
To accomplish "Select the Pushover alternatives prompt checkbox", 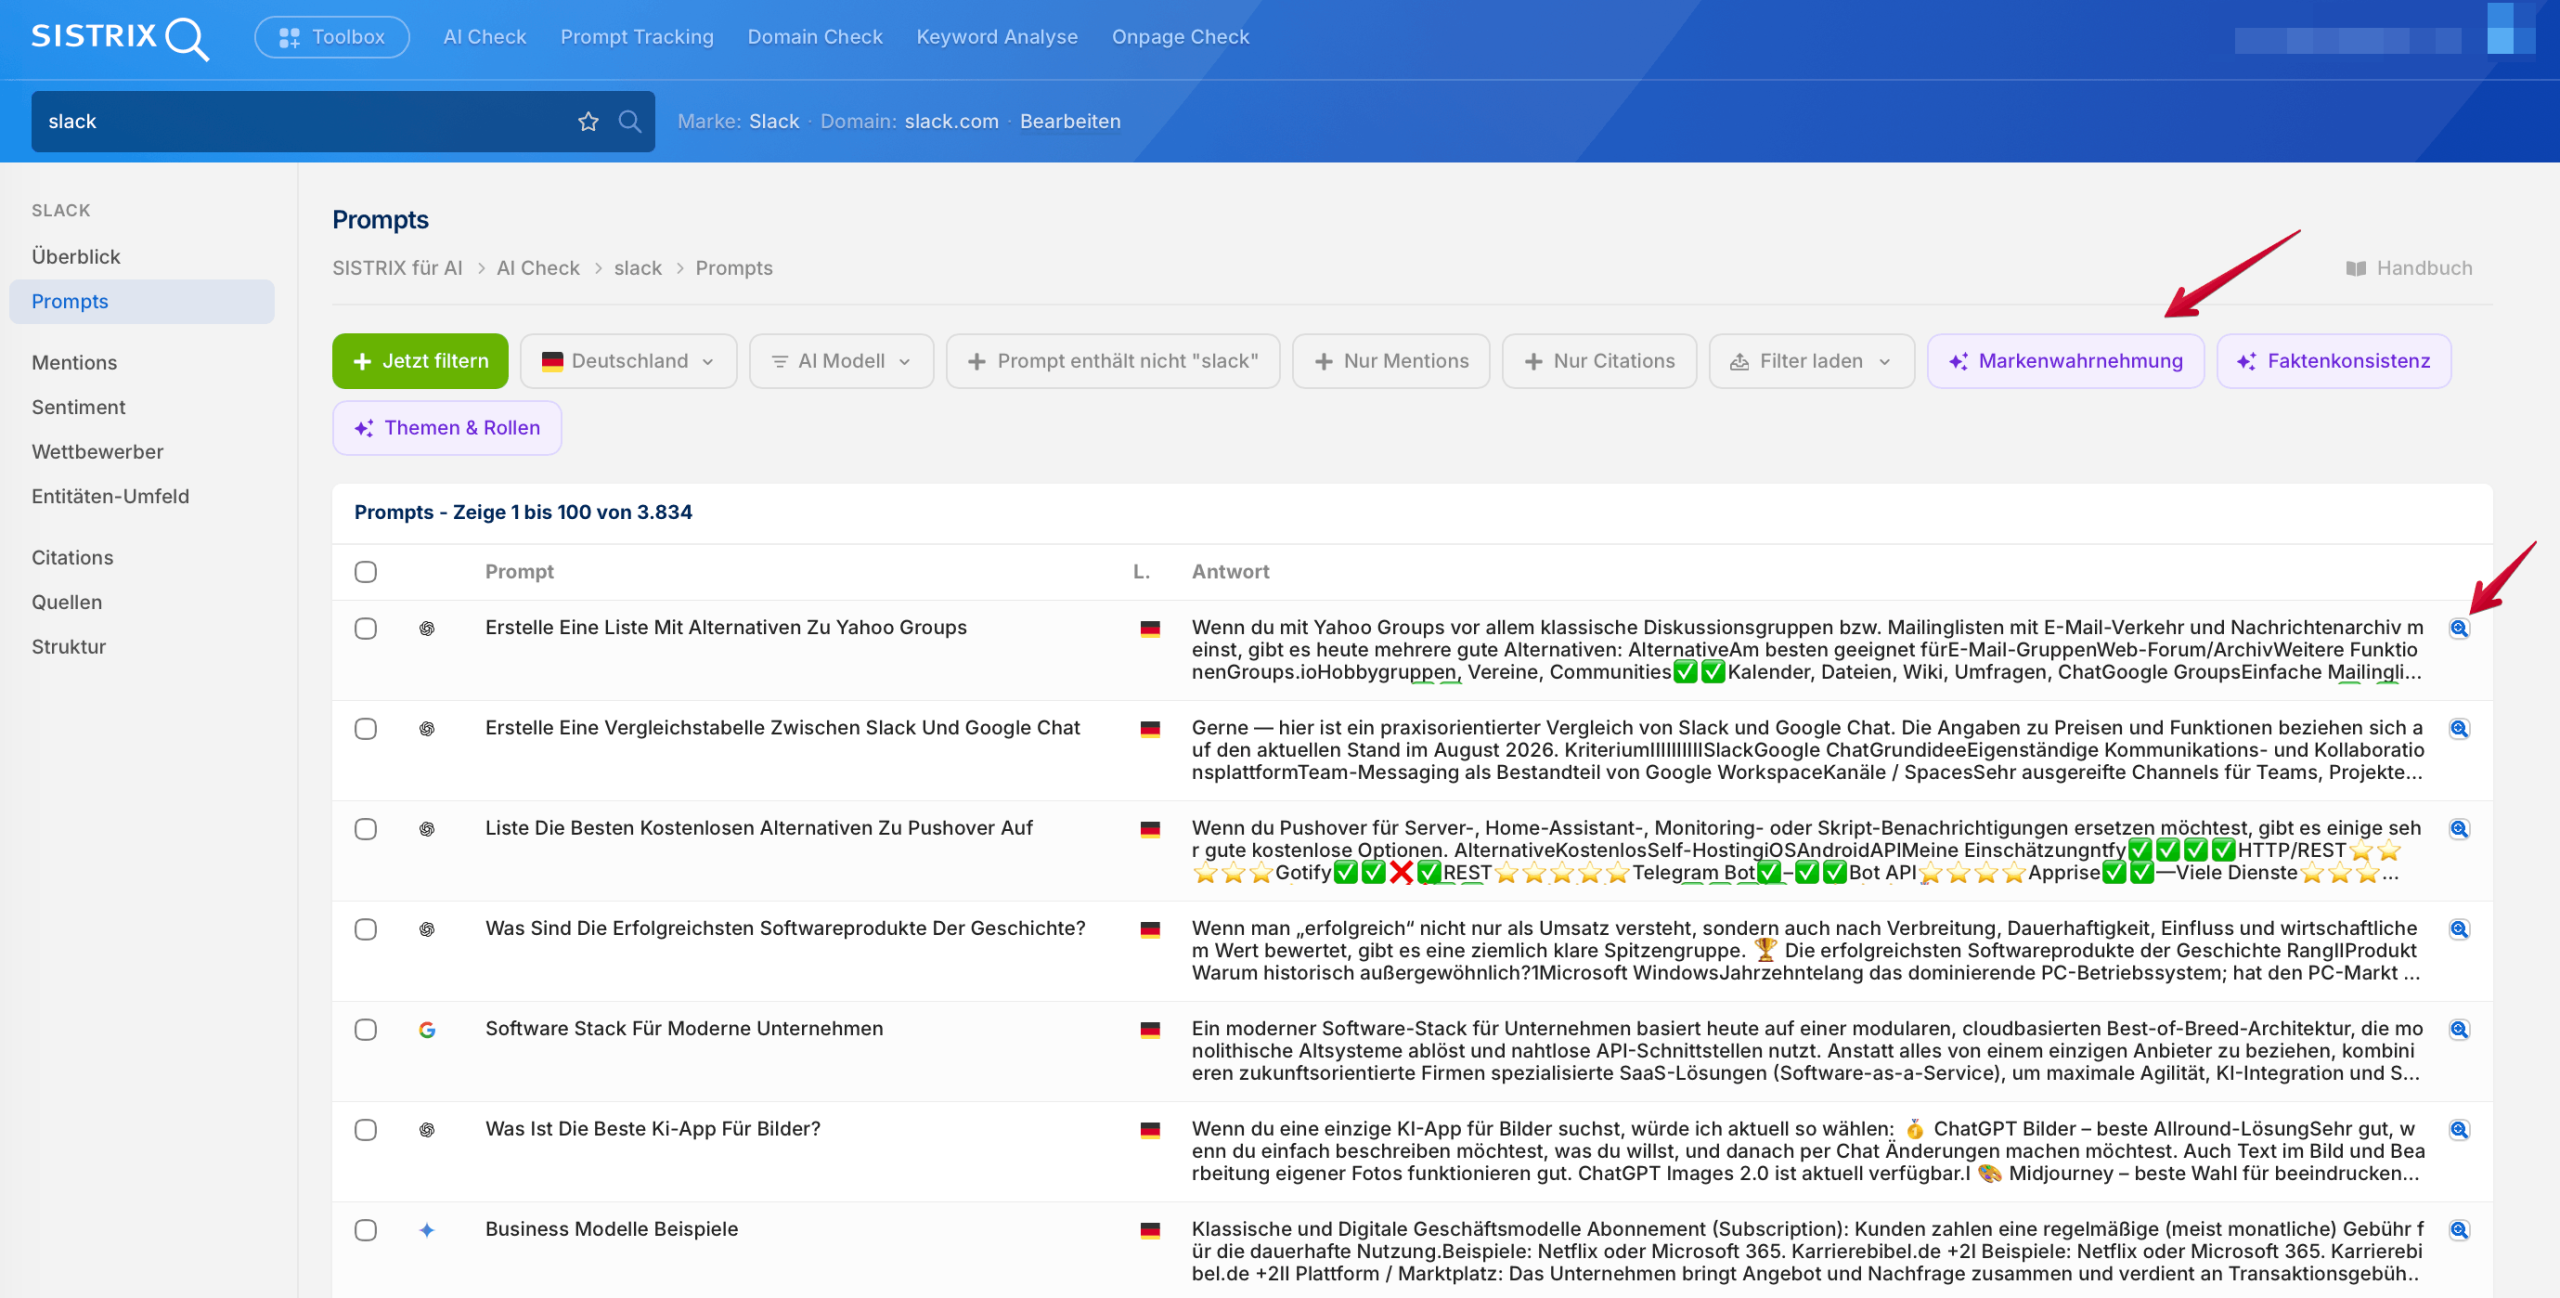I will 366,829.
